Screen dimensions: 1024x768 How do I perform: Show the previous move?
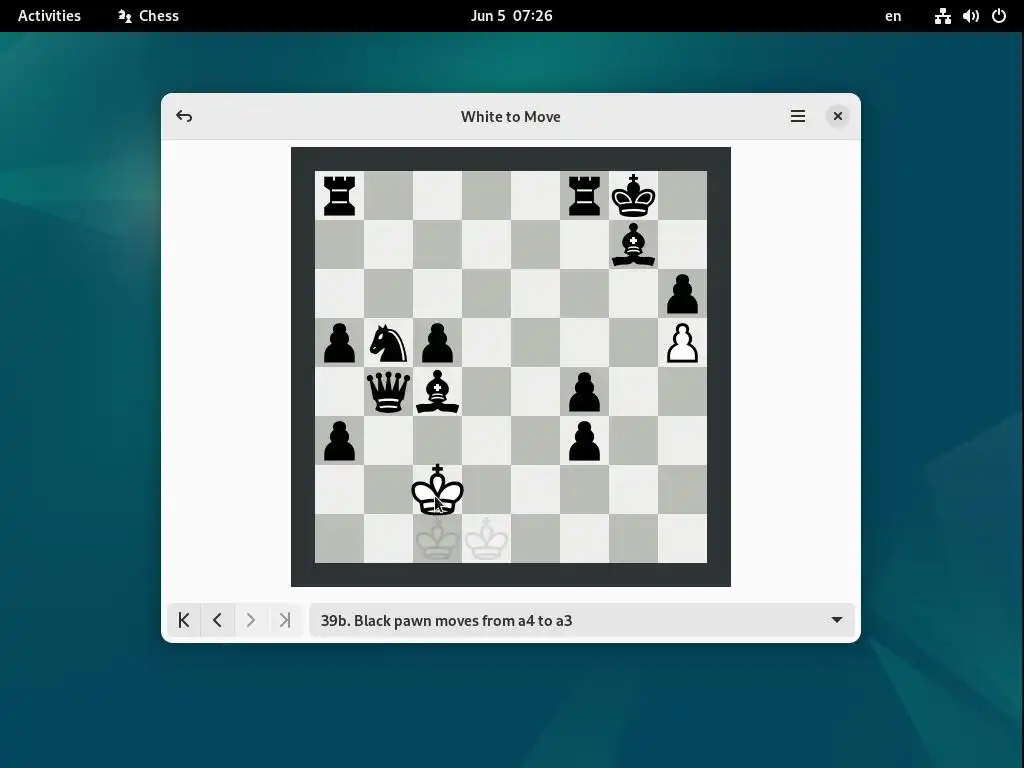(x=217, y=620)
